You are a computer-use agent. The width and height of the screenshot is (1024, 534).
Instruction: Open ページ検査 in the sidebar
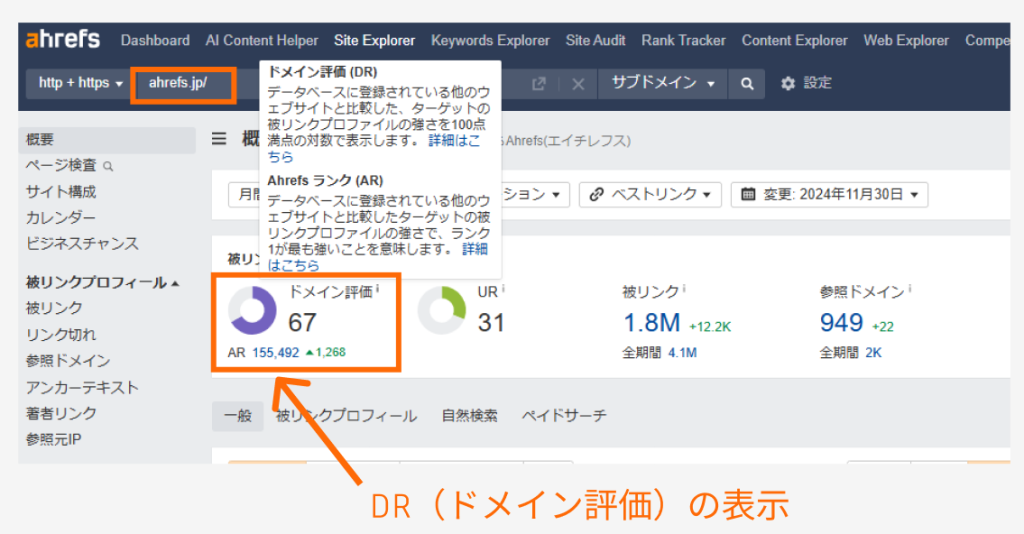click(61, 166)
